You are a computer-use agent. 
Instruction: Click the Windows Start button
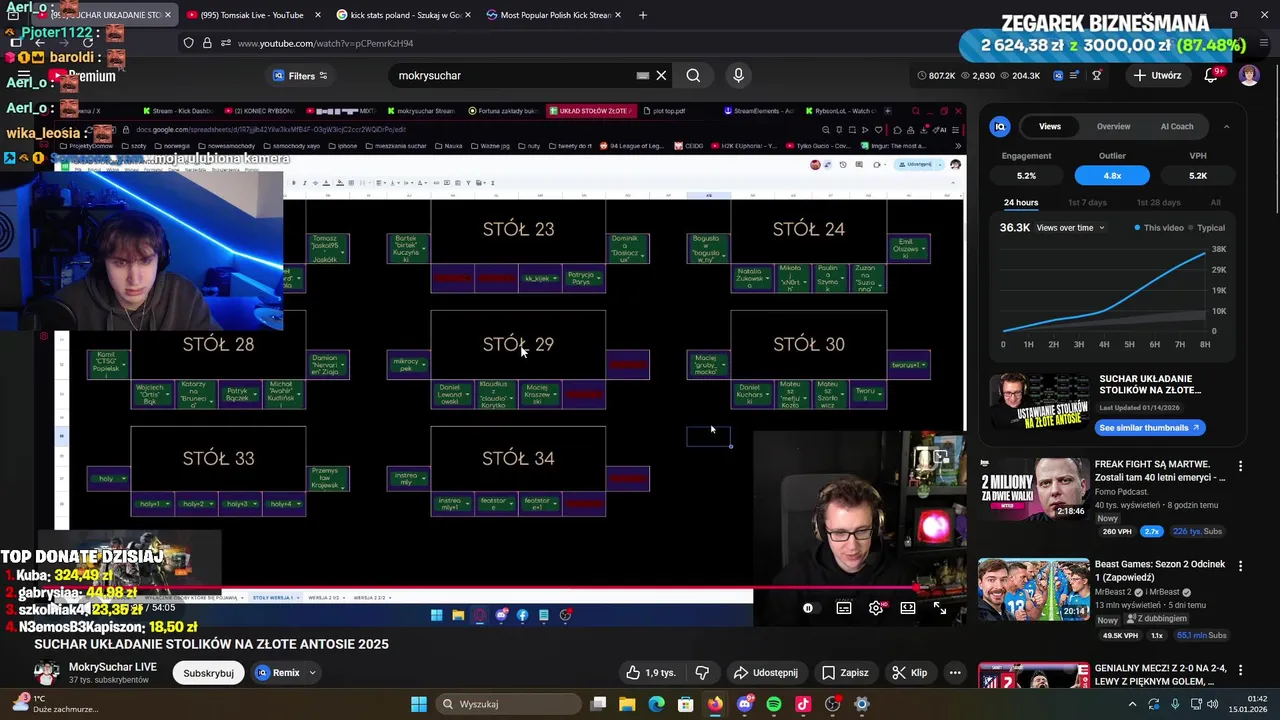point(418,704)
